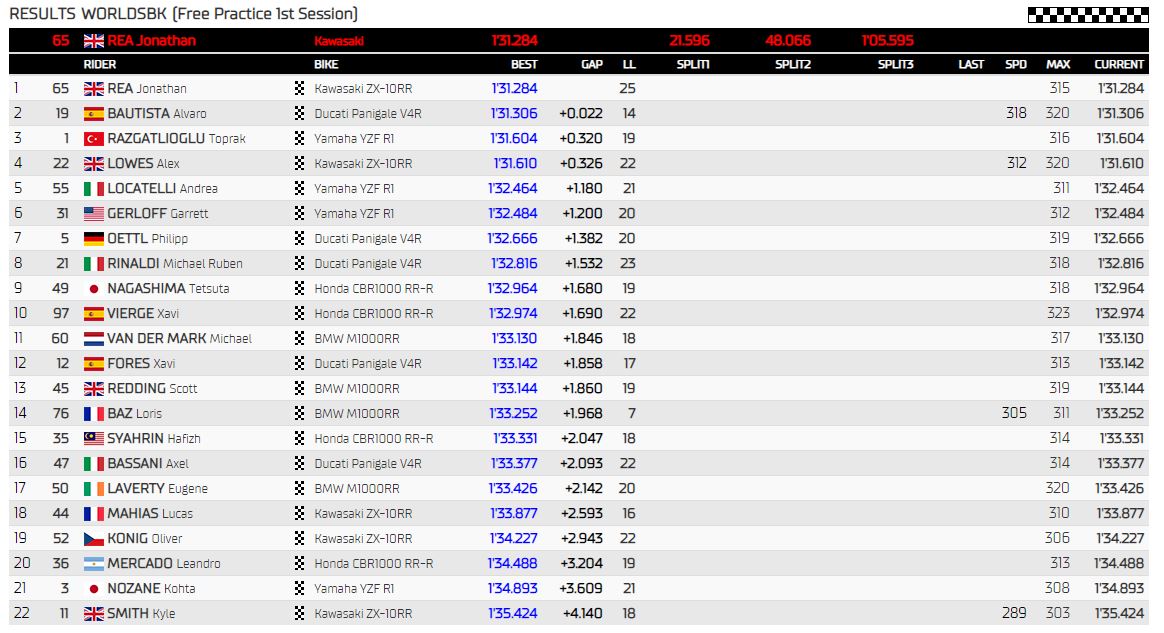The width and height of the screenshot is (1164, 633).
Task: Click the checkered status icon in REDDING Scott's row
Action: click(299, 388)
